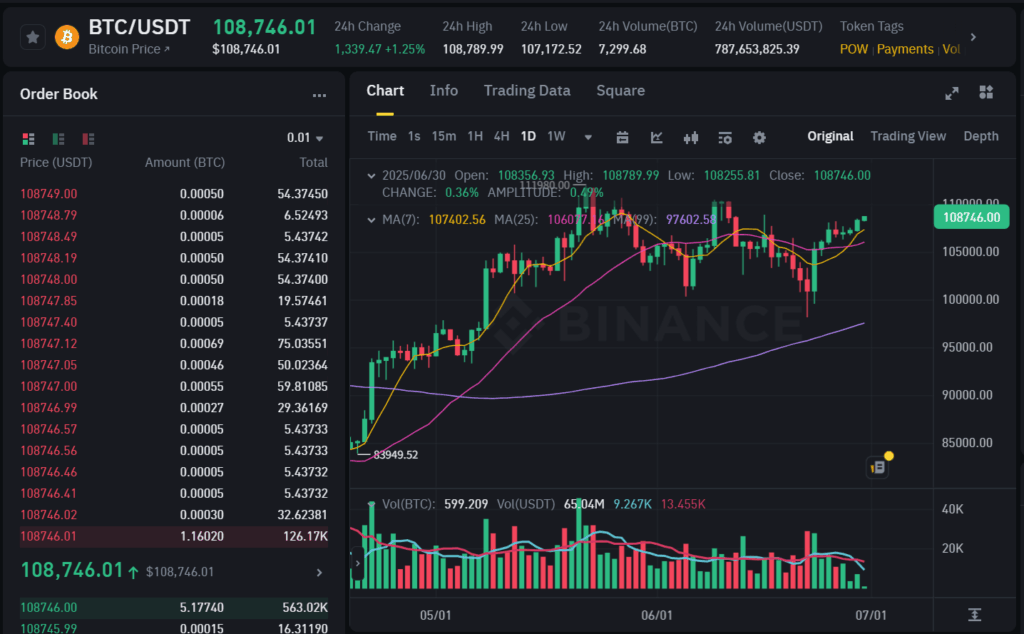Expand the chart to fullscreen
The image size is (1024, 634).
pos(952,92)
